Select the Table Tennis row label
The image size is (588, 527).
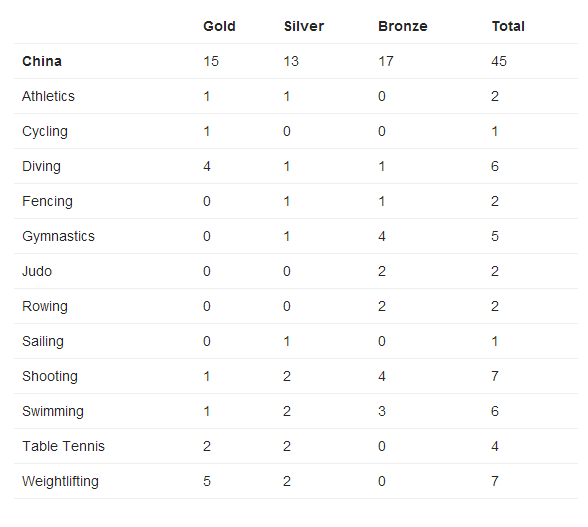[63, 446]
